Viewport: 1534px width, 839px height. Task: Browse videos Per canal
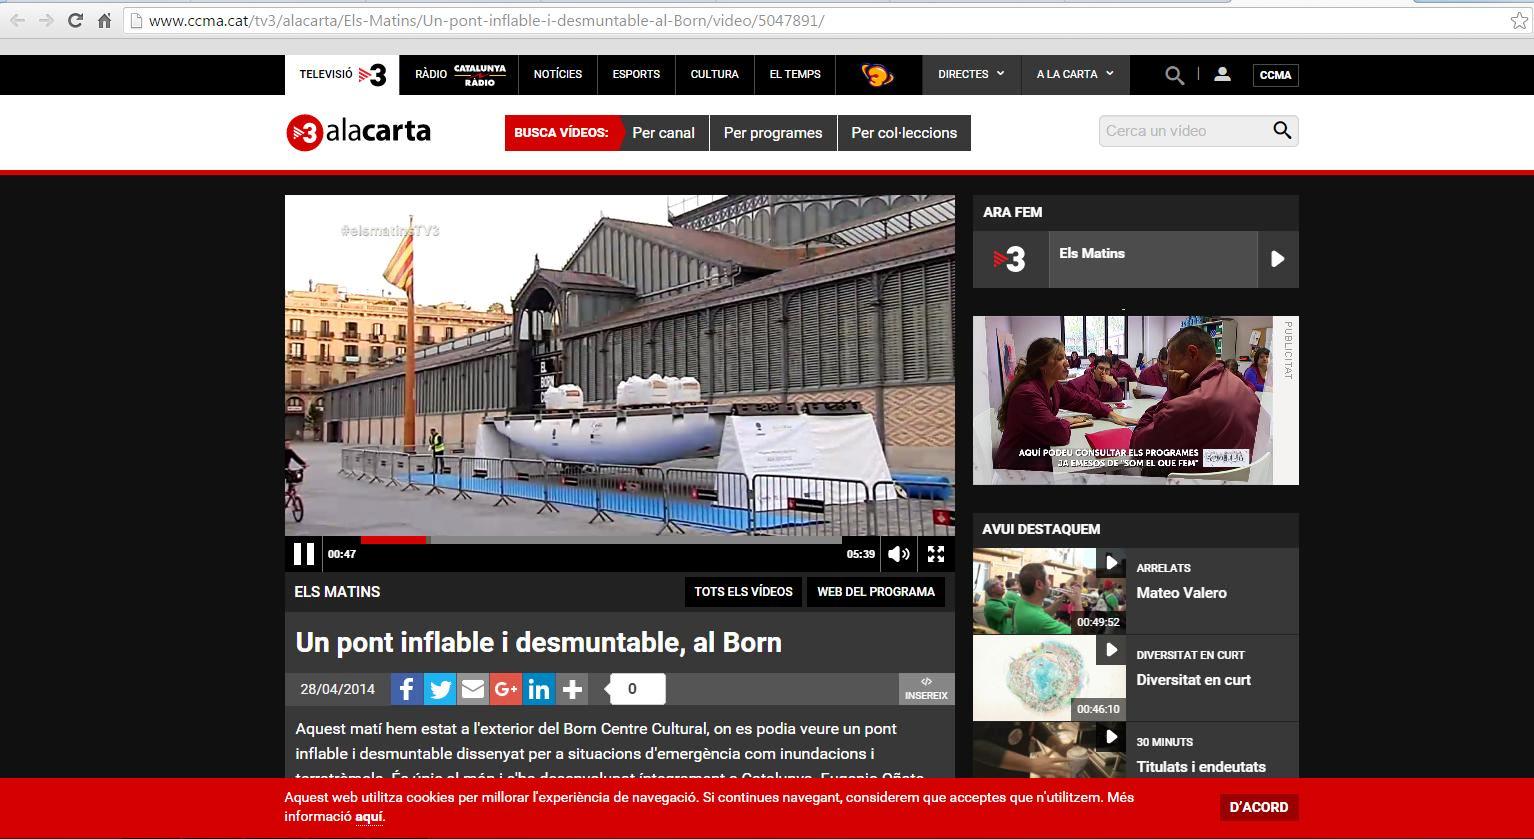663,133
